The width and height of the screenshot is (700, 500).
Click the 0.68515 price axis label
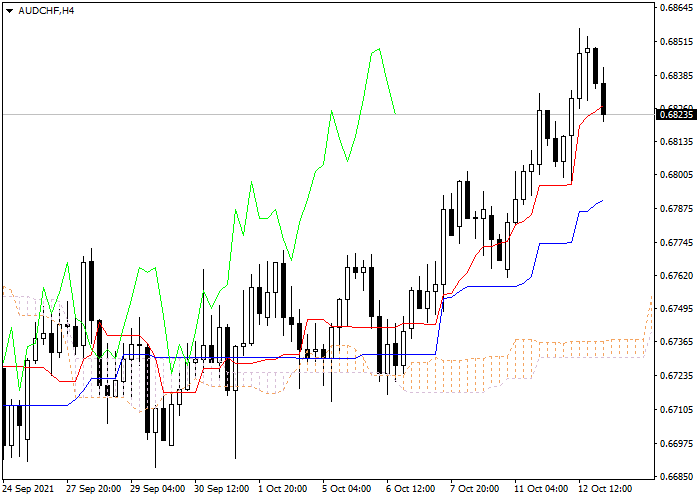[677, 42]
